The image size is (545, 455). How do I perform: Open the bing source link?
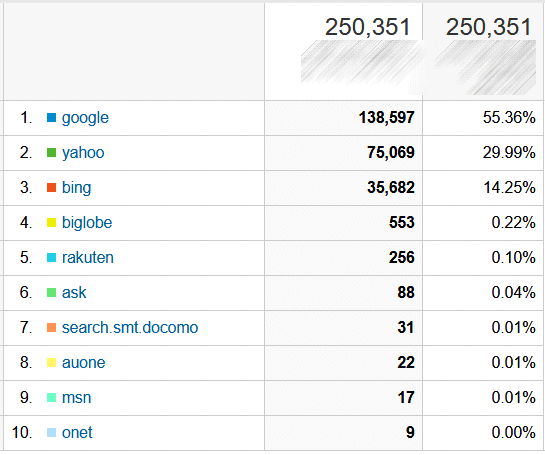76,188
